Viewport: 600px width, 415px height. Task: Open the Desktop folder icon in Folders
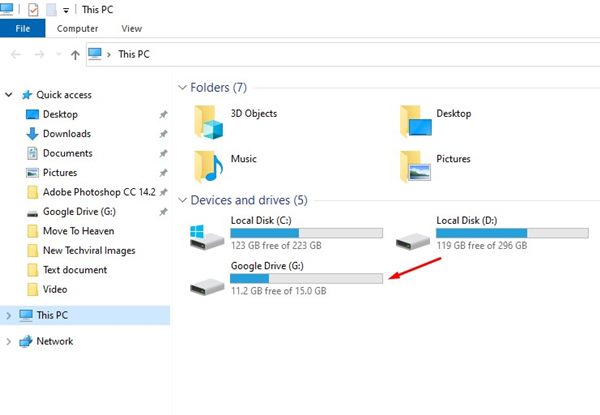tap(416, 122)
